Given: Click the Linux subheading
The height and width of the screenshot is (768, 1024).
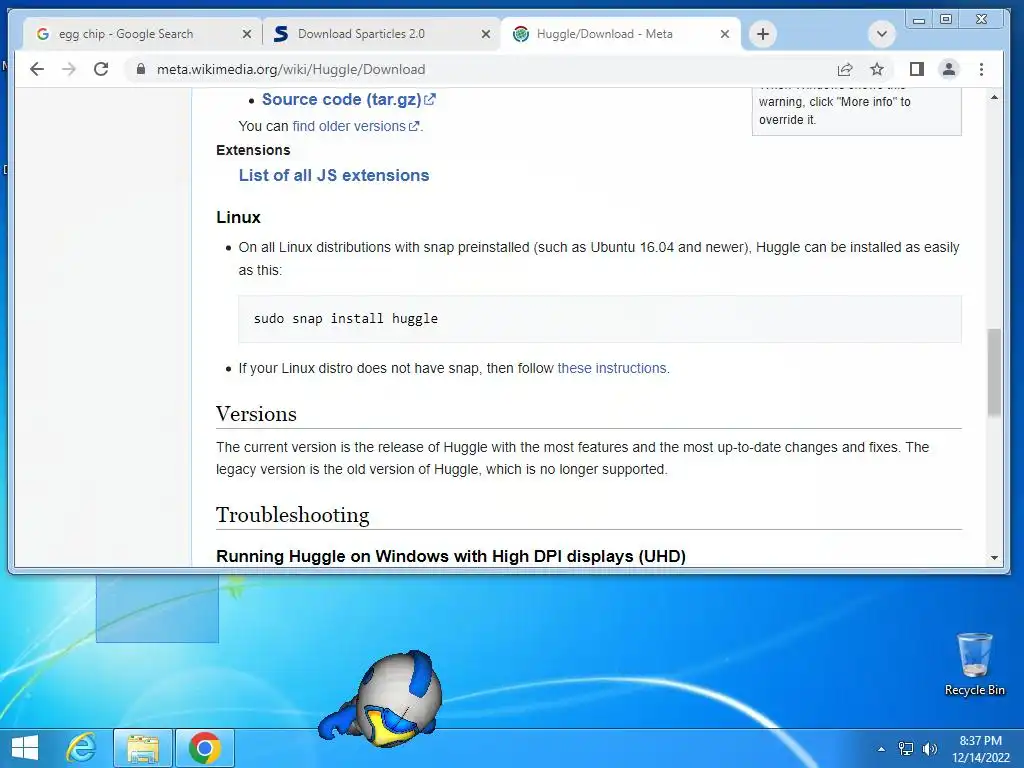Looking at the screenshot, I should (238, 217).
